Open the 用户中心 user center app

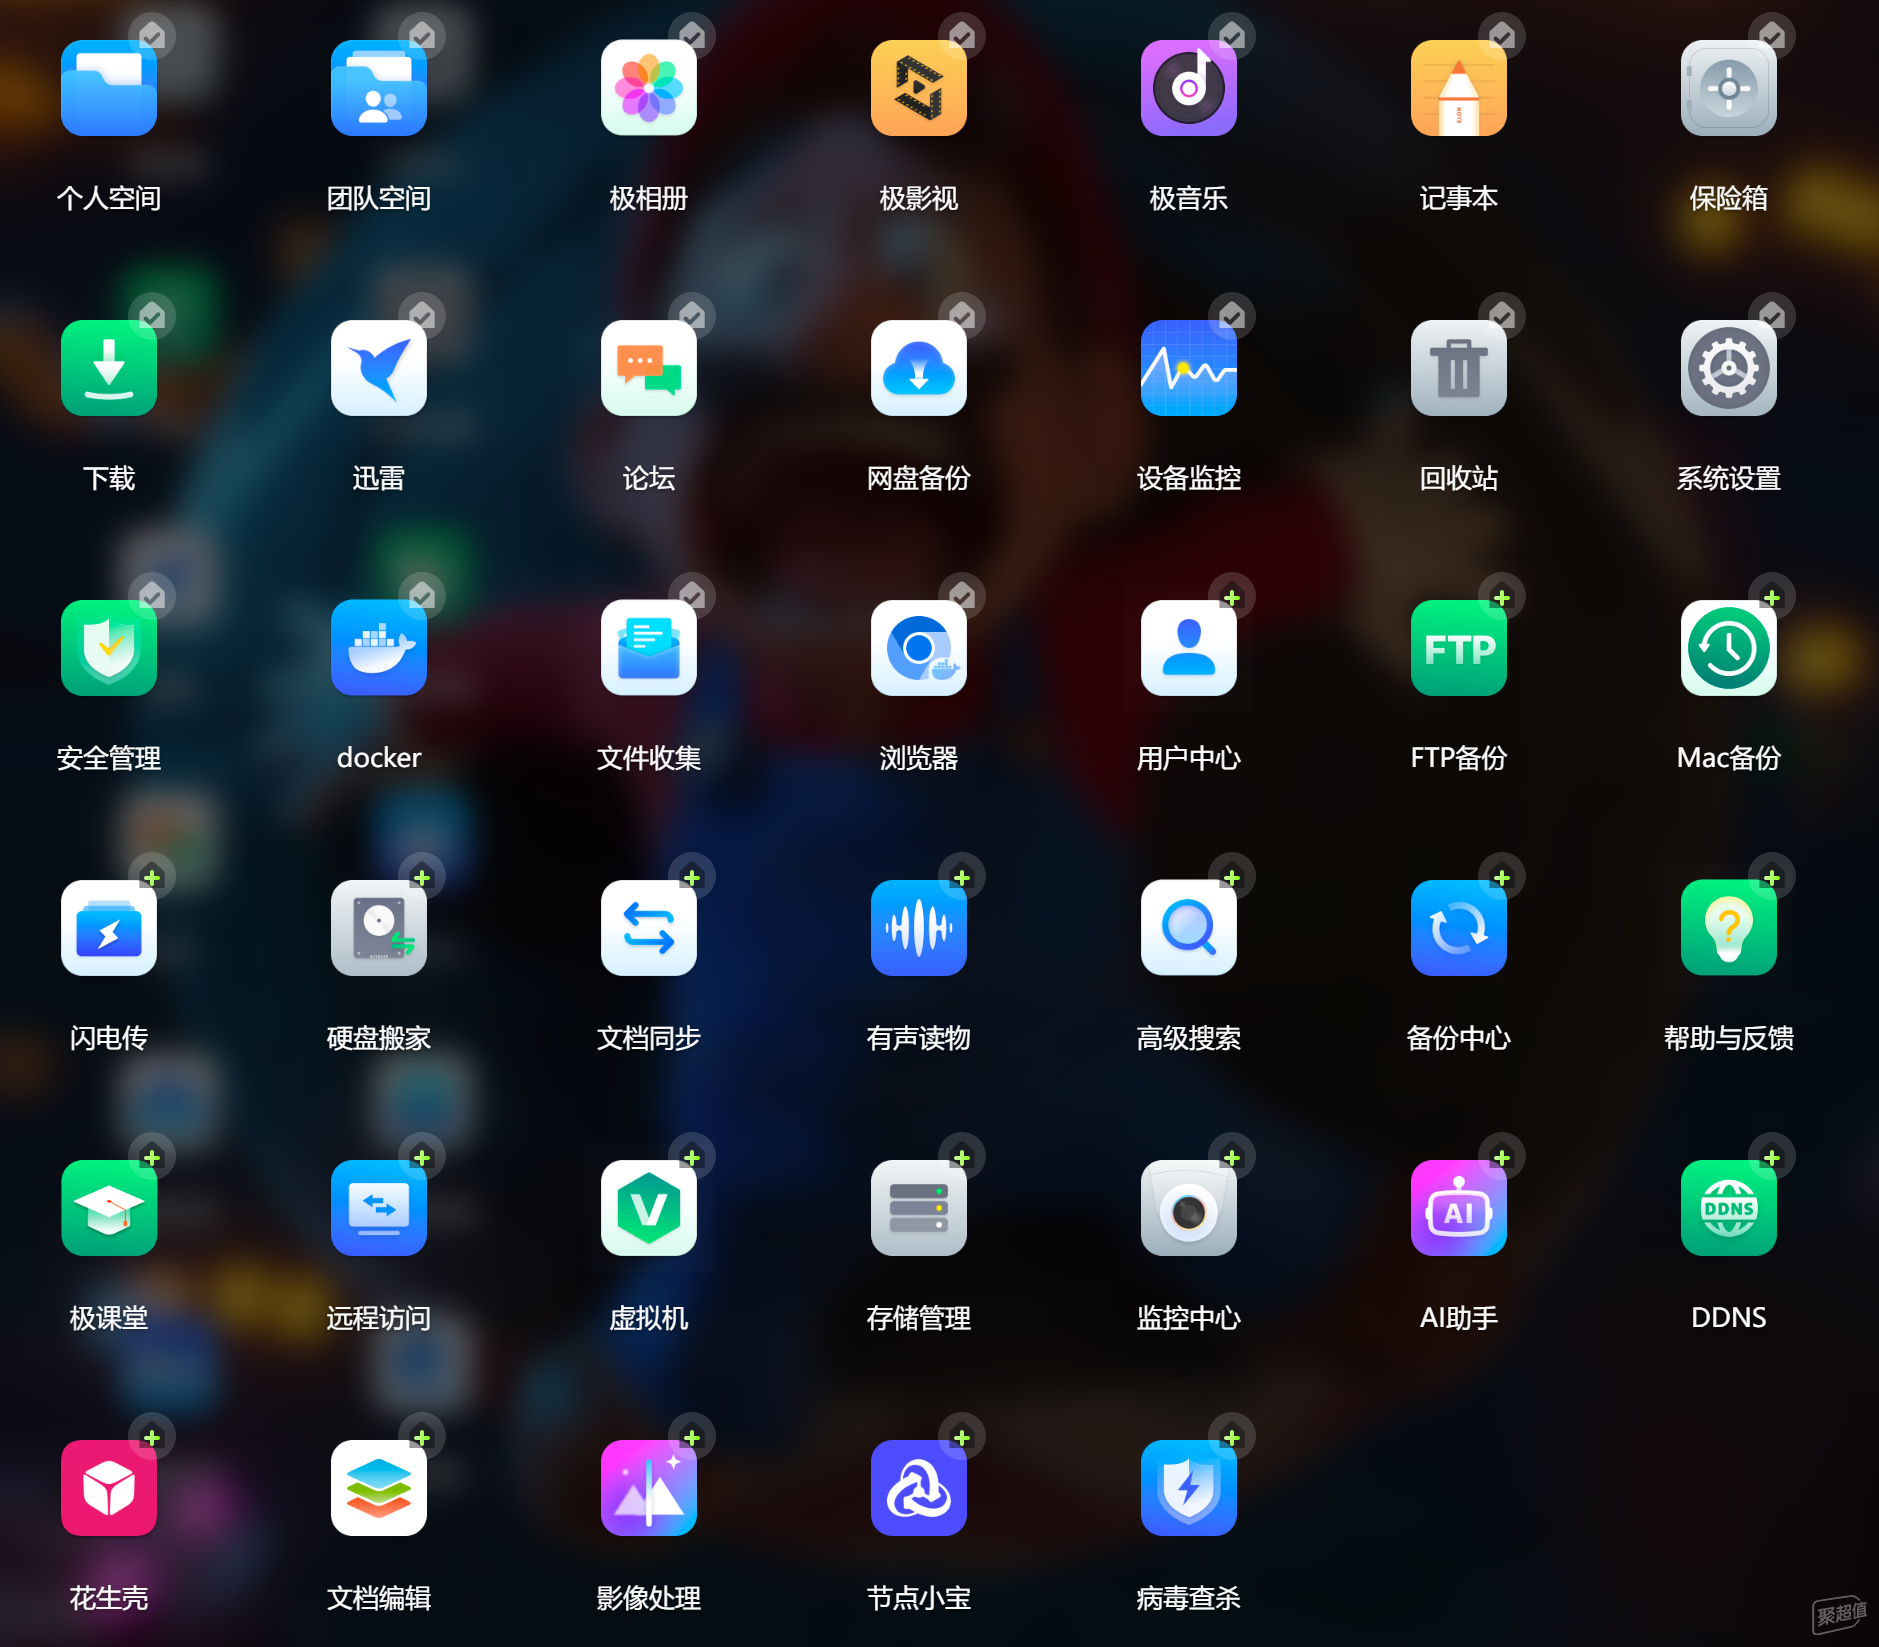point(1189,648)
